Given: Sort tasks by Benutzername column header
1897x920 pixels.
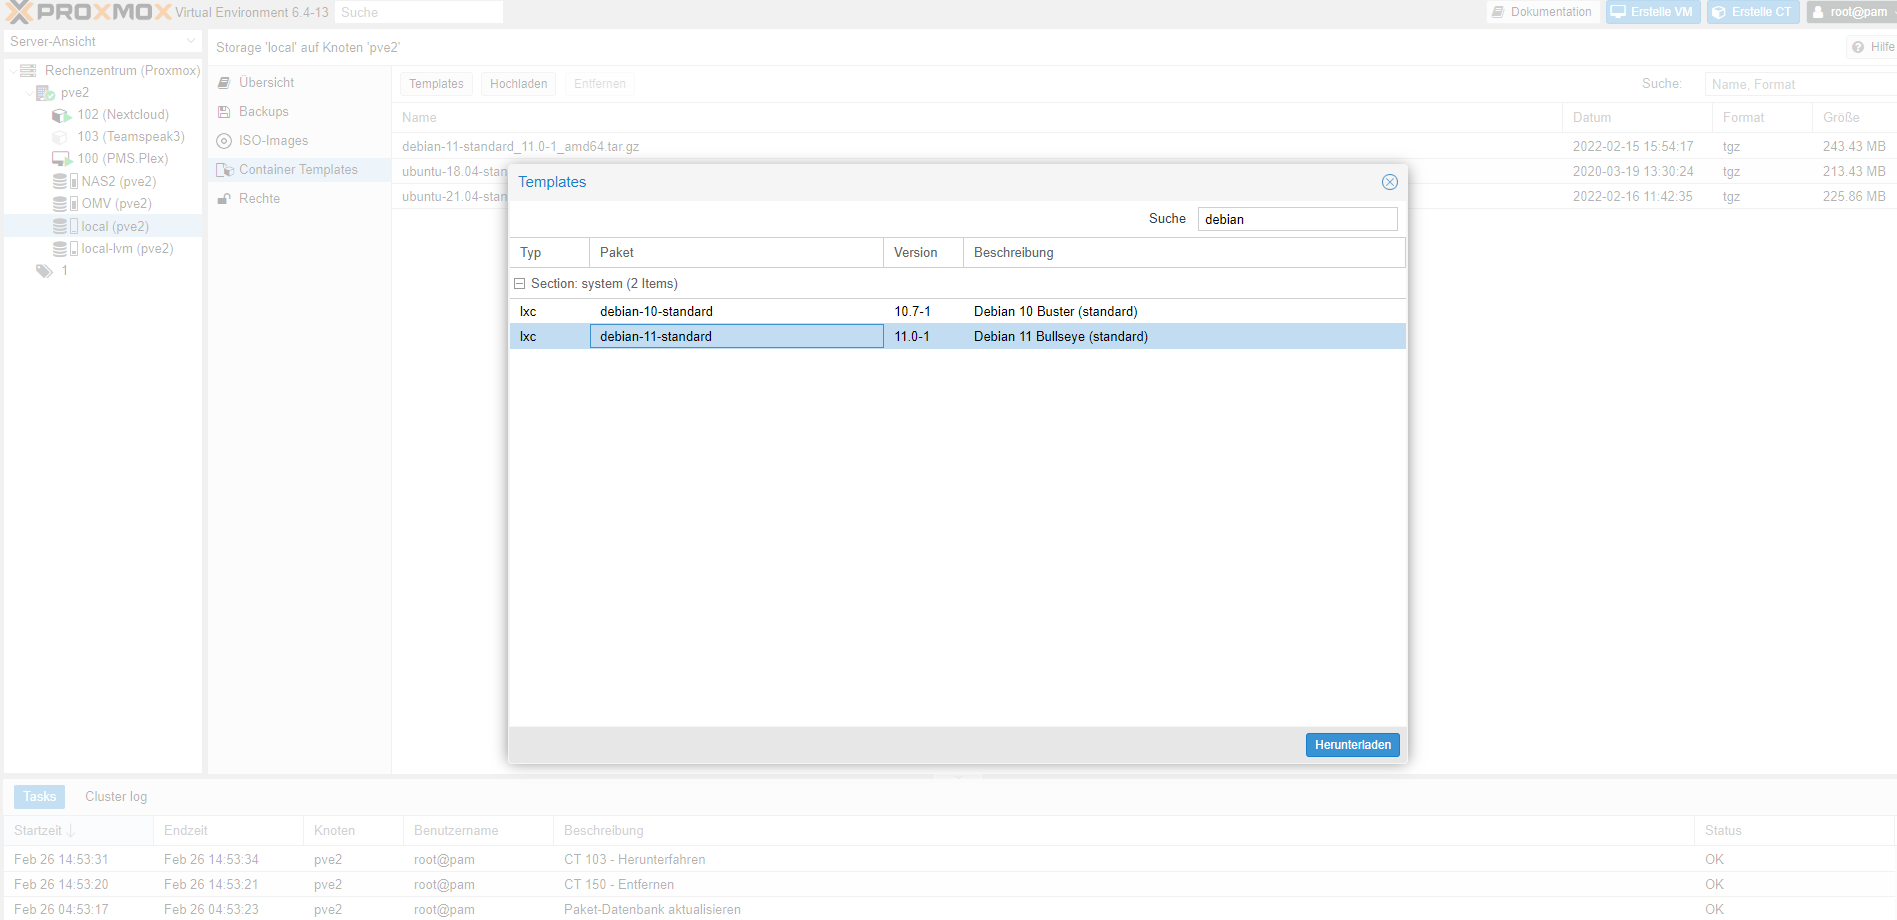Looking at the screenshot, I should click(x=478, y=830).
